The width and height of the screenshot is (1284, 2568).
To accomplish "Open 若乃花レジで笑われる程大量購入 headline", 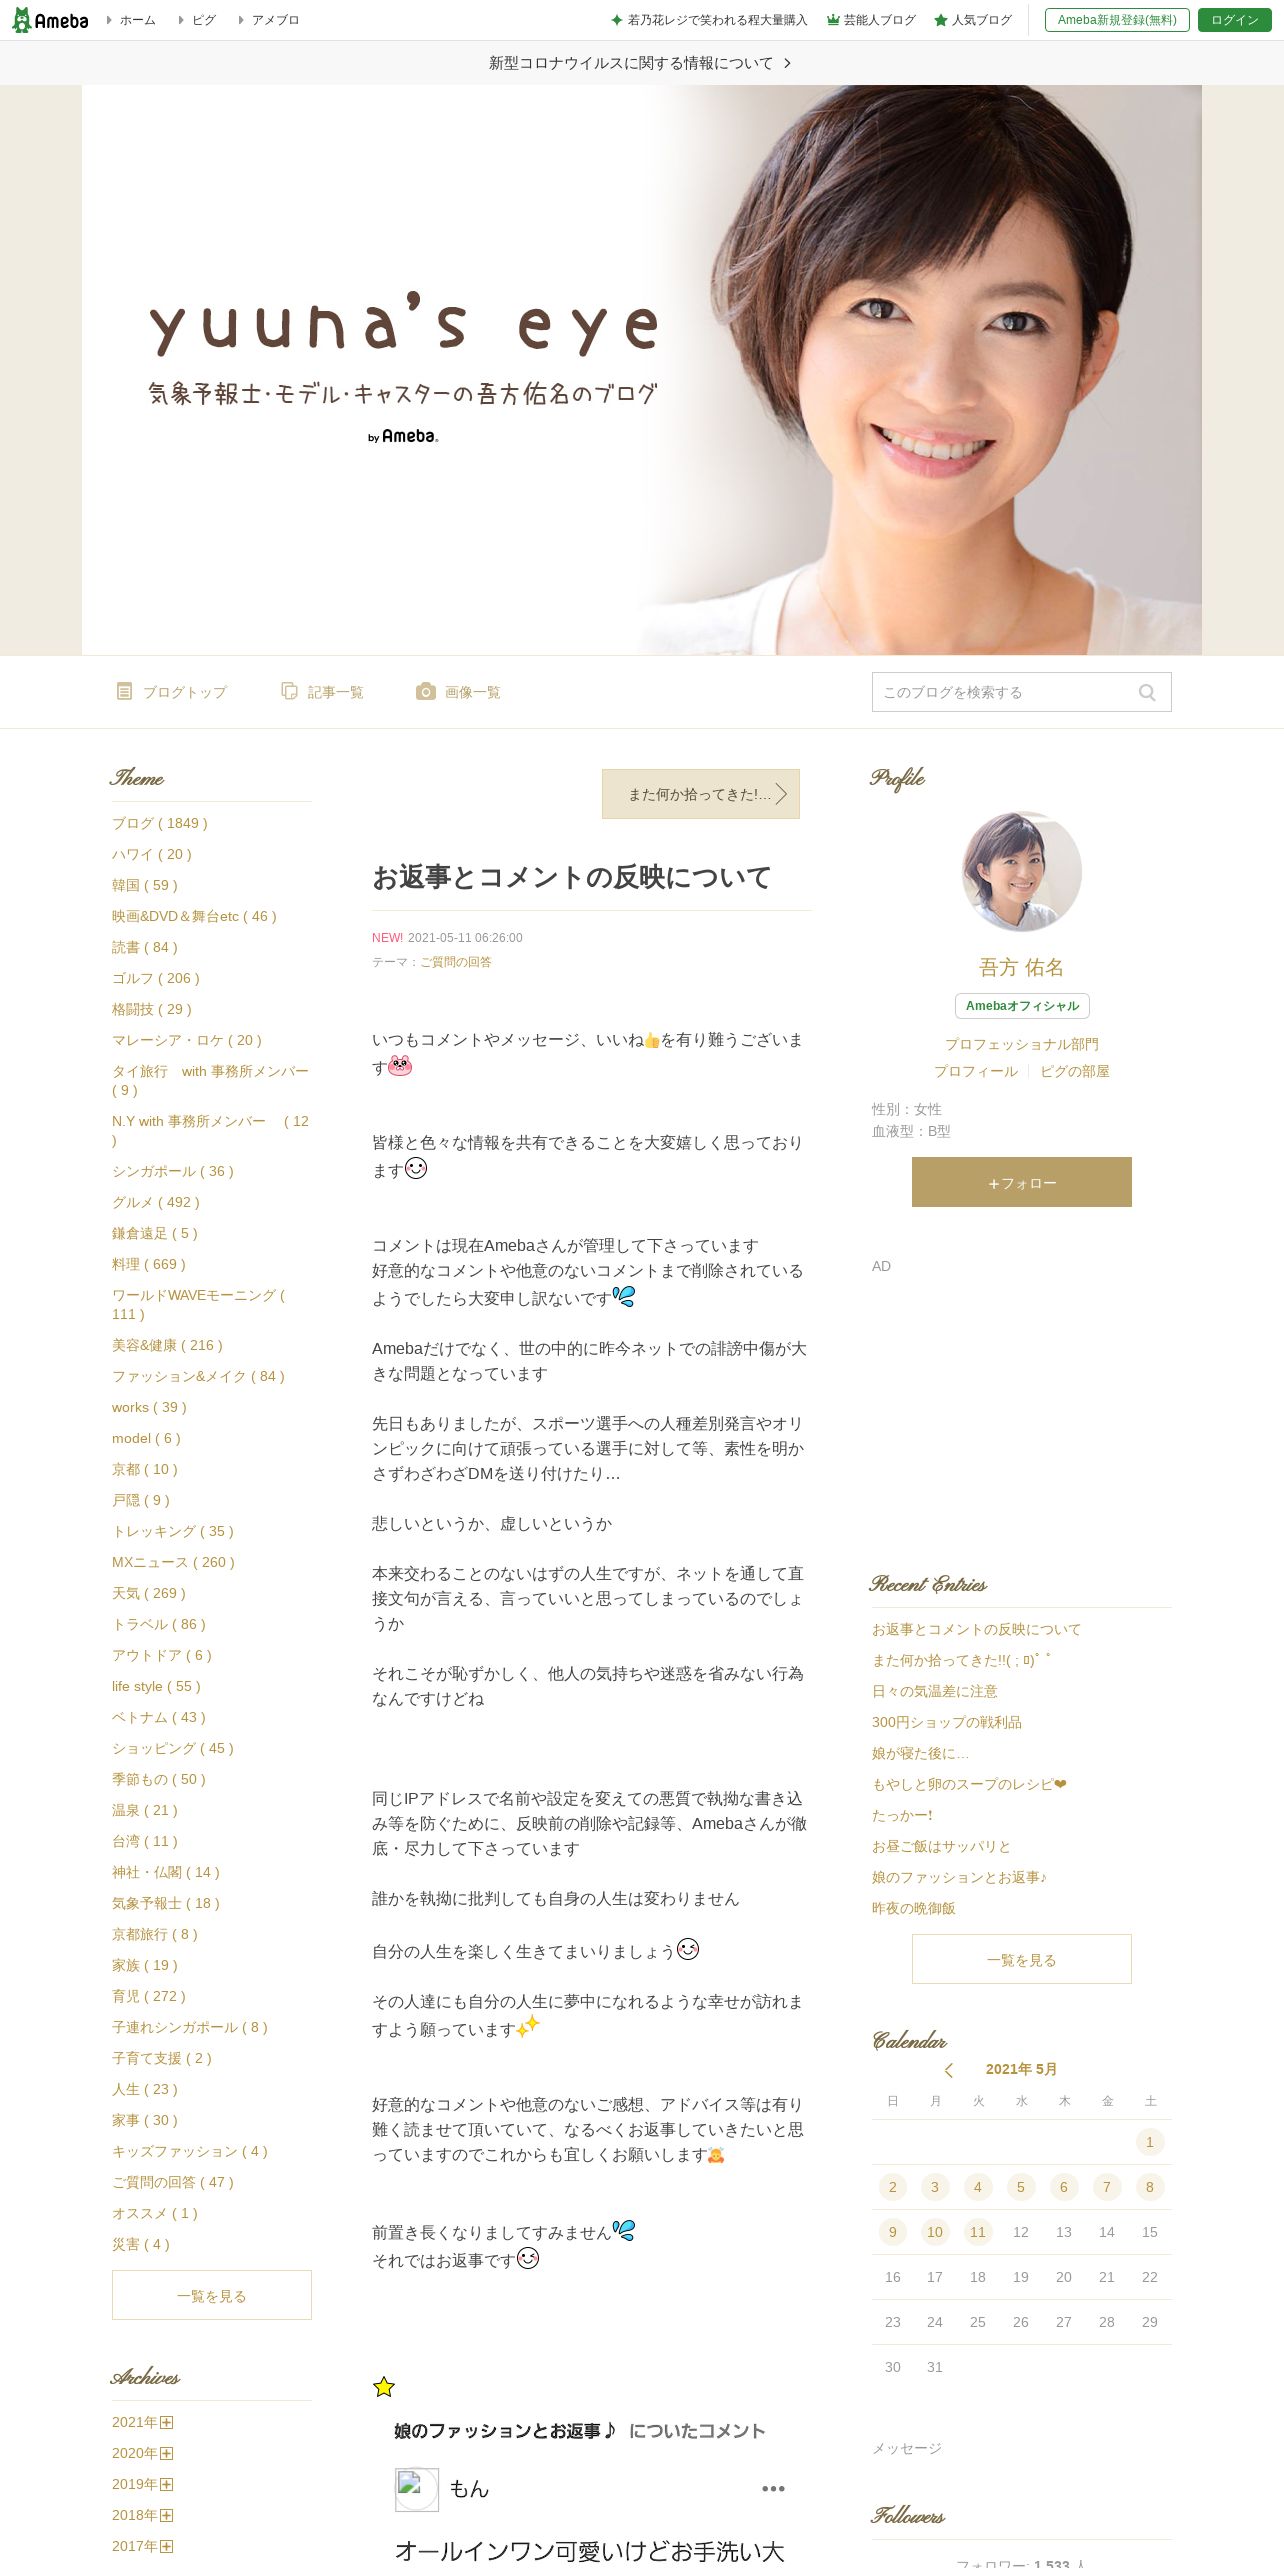I will click(709, 20).
